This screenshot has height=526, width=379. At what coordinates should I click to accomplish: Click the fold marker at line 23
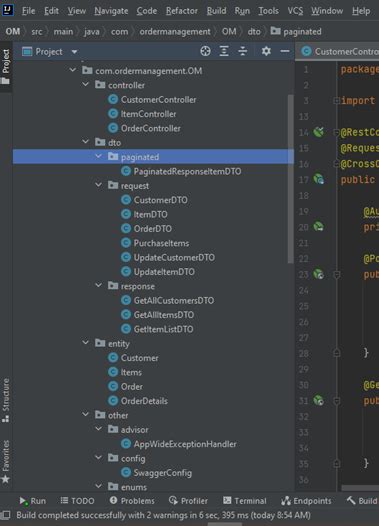point(337,275)
